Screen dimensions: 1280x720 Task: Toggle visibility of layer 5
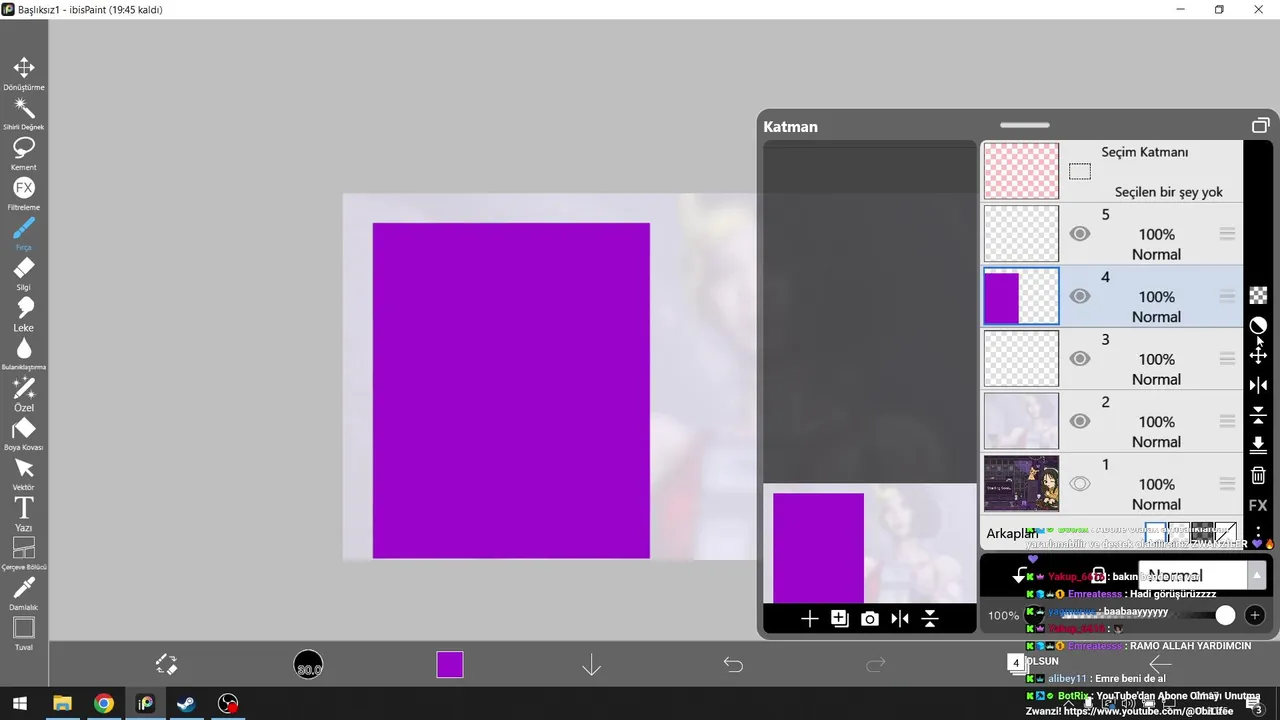(1079, 234)
